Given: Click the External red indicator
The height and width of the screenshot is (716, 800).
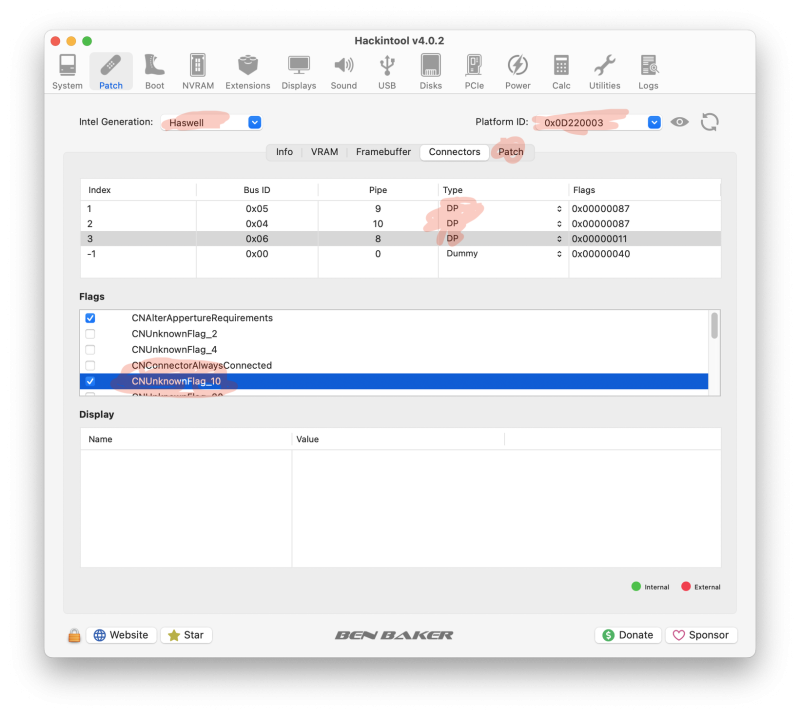Looking at the screenshot, I should [686, 586].
